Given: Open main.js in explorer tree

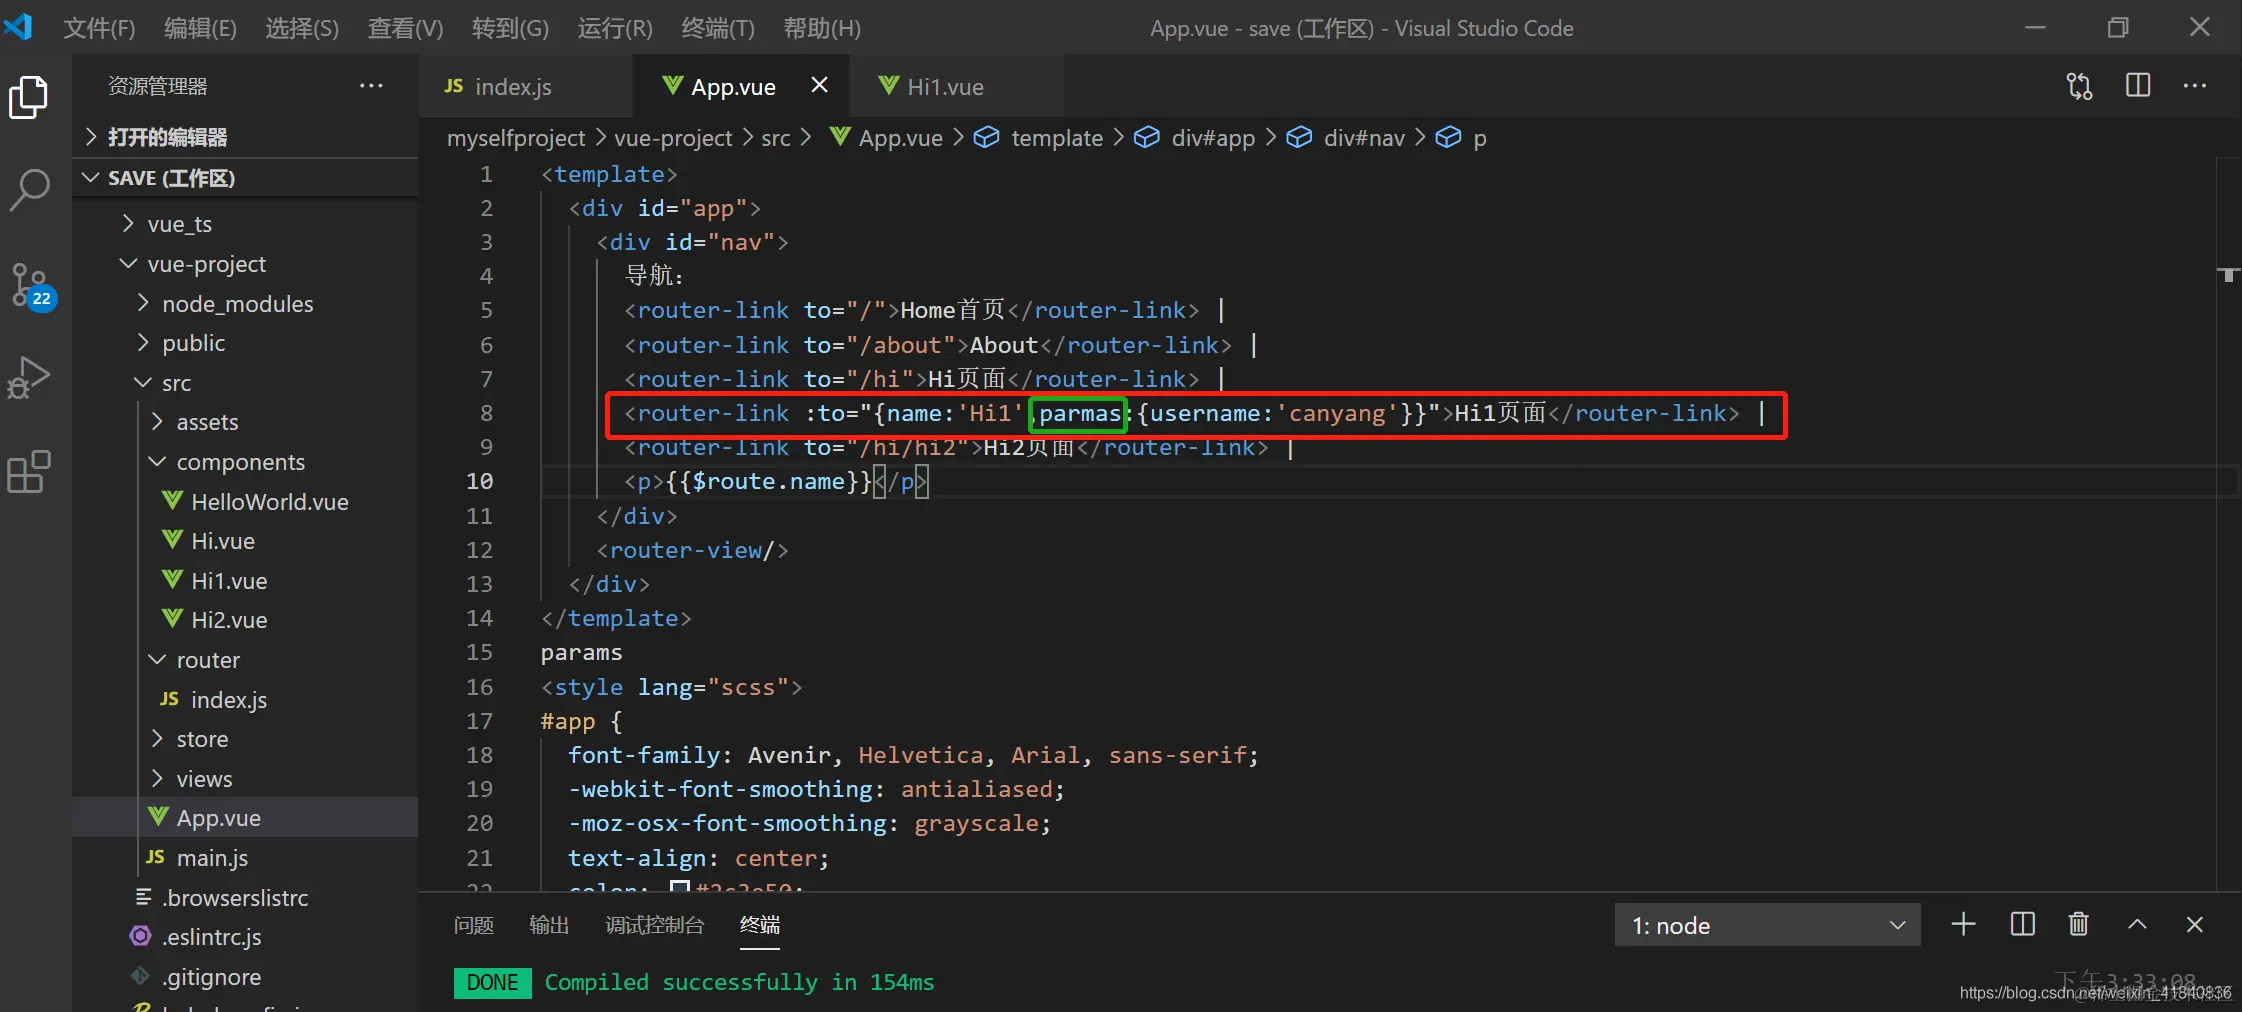Looking at the screenshot, I should click(212, 858).
